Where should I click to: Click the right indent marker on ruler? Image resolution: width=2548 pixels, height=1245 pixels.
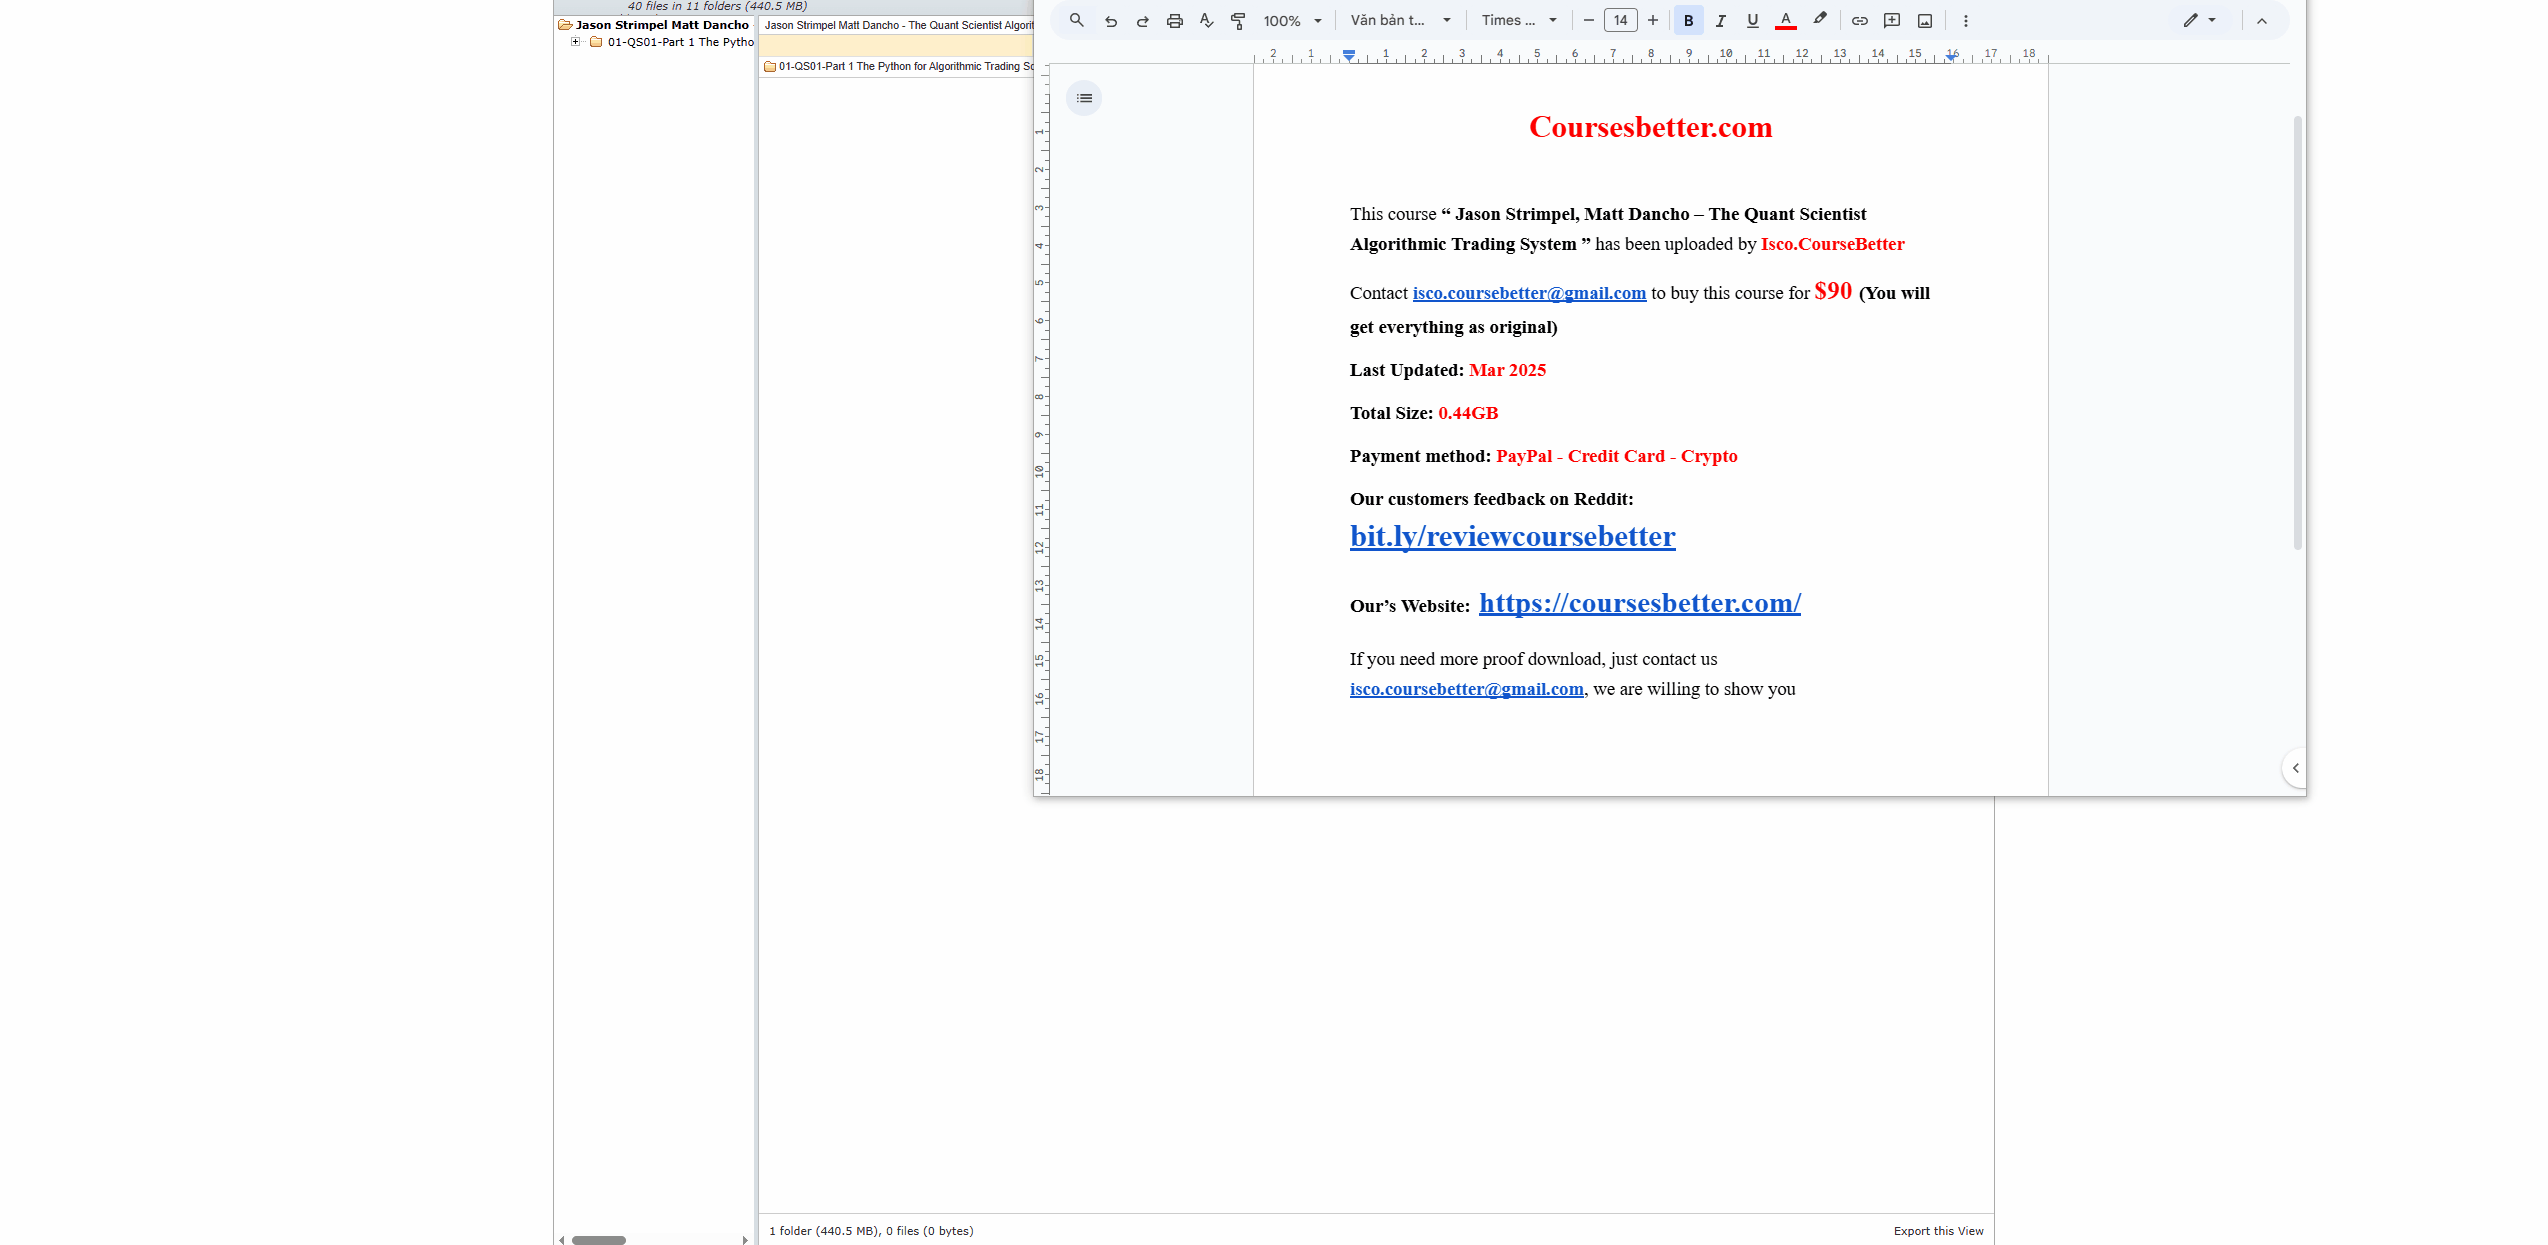click(1951, 57)
